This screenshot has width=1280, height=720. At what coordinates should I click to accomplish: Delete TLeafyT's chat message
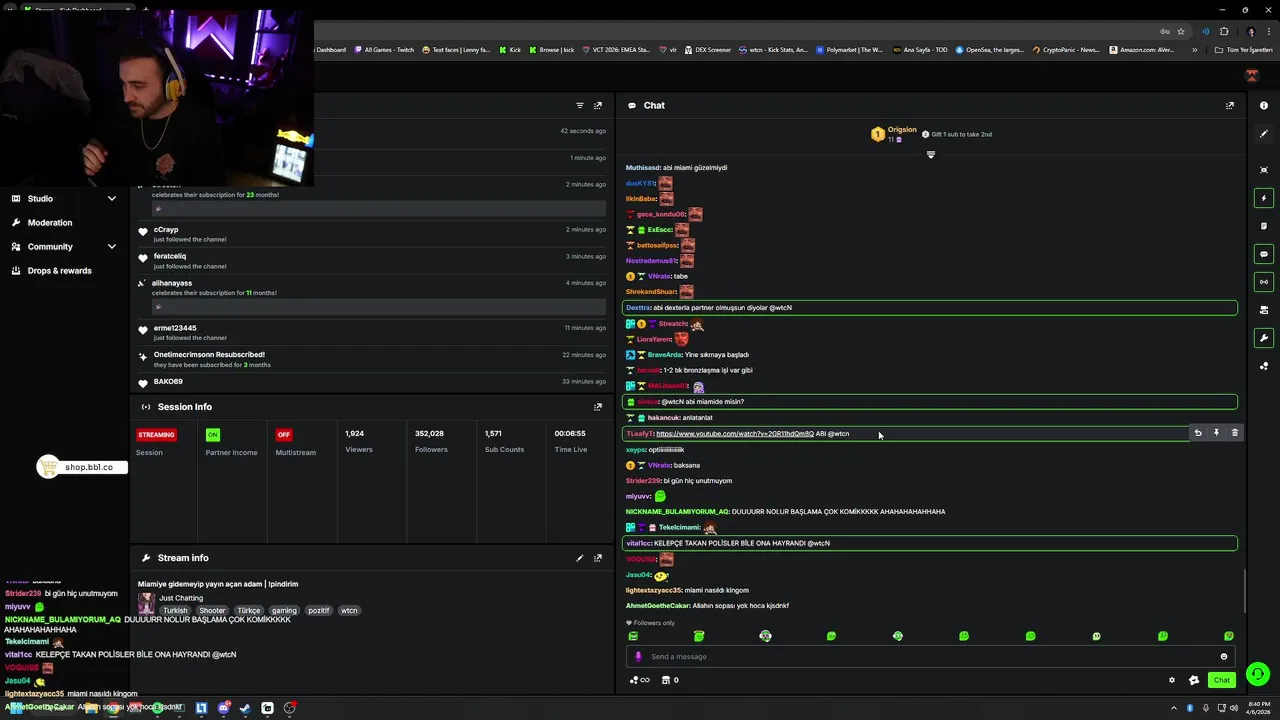[1234, 433]
